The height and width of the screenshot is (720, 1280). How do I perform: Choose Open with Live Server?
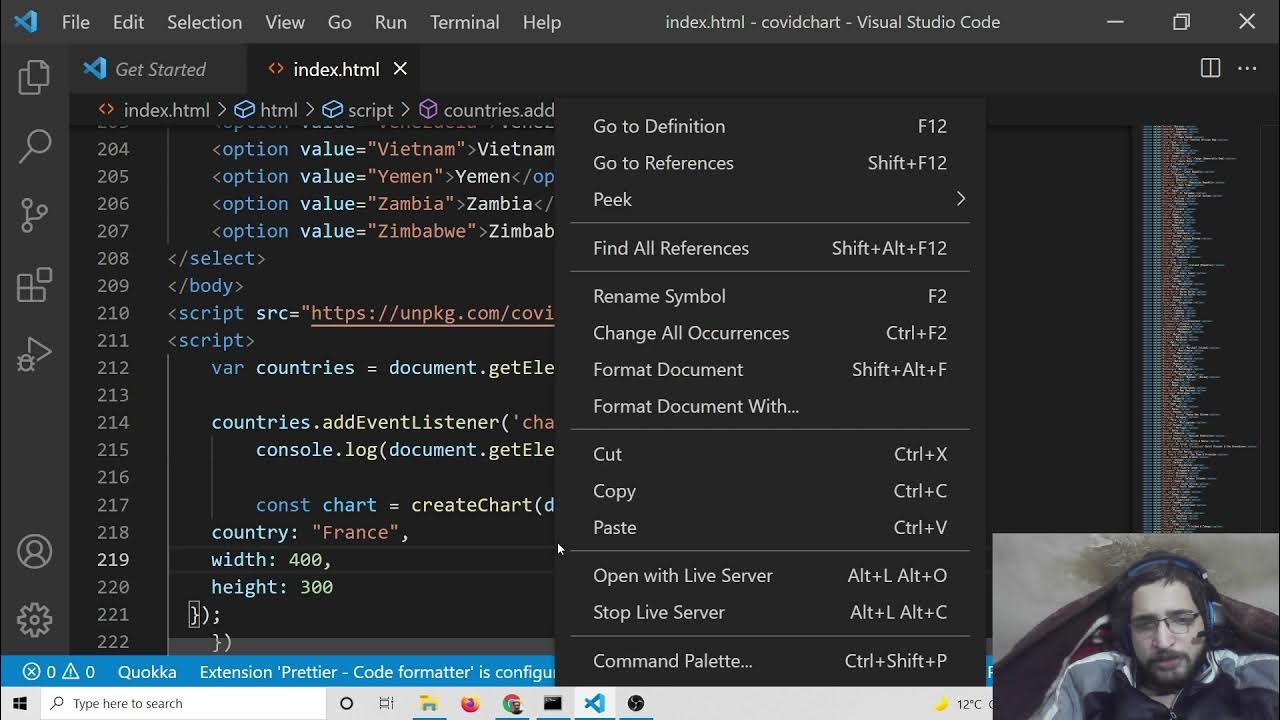pos(683,575)
